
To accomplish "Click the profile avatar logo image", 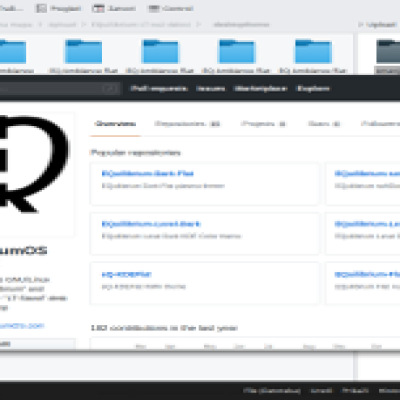I will tap(37, 174).
